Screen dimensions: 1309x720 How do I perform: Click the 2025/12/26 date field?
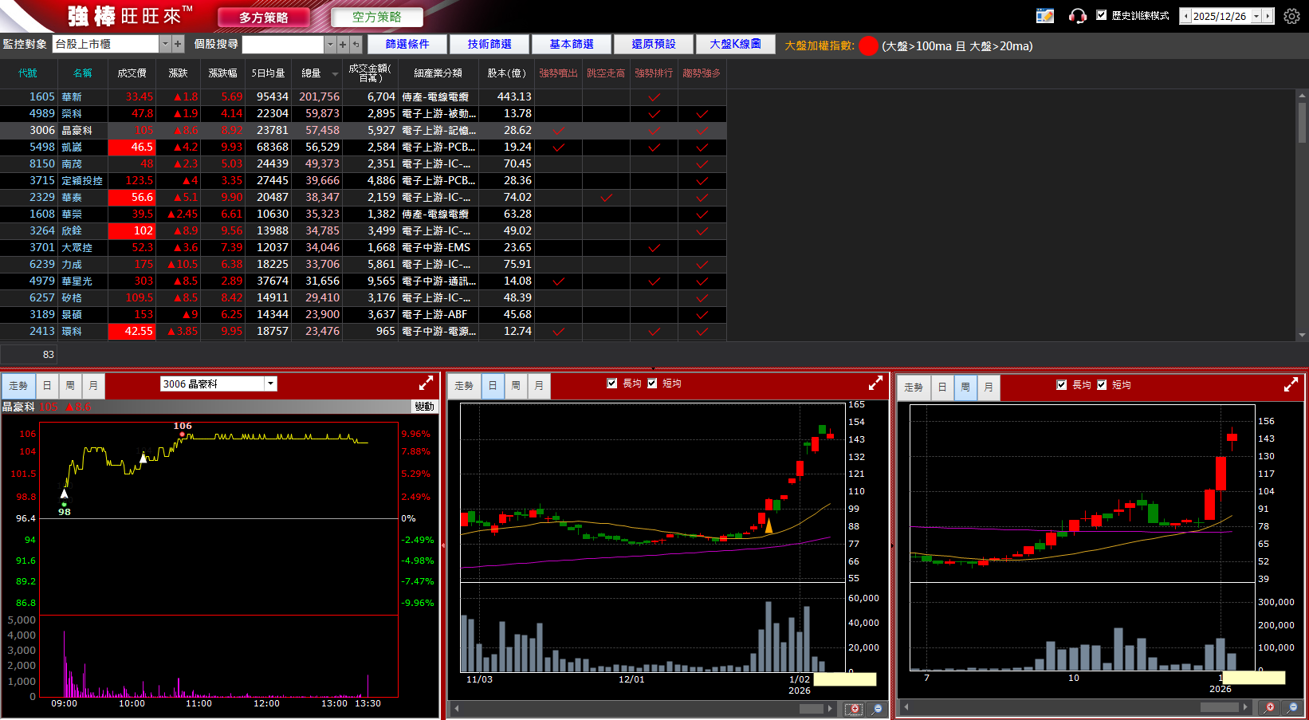(1221, 16)
